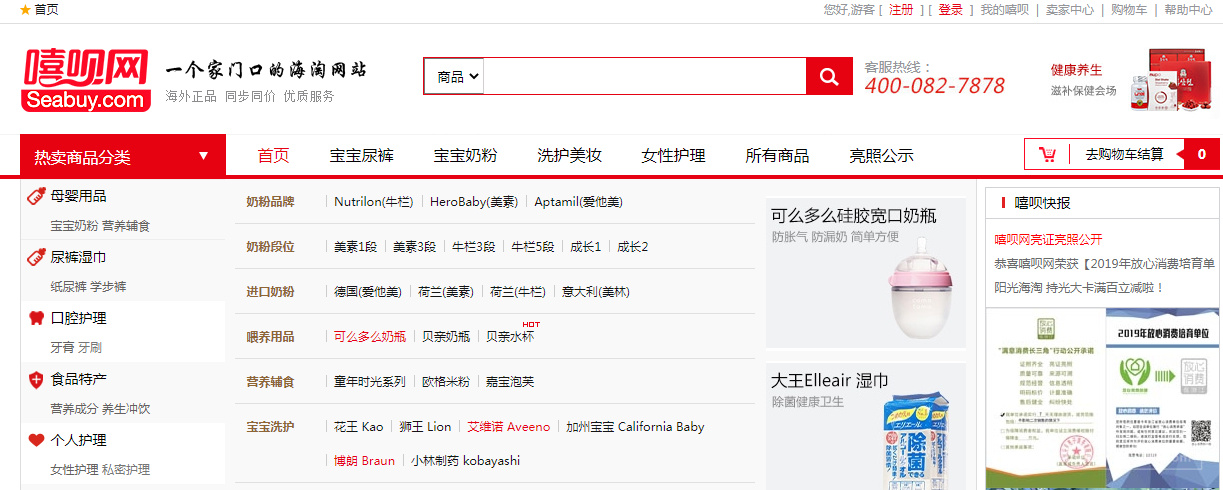1223x490 pixels.
Task: Go to 宝宝尿裤 tab
Action: (362, 155)
